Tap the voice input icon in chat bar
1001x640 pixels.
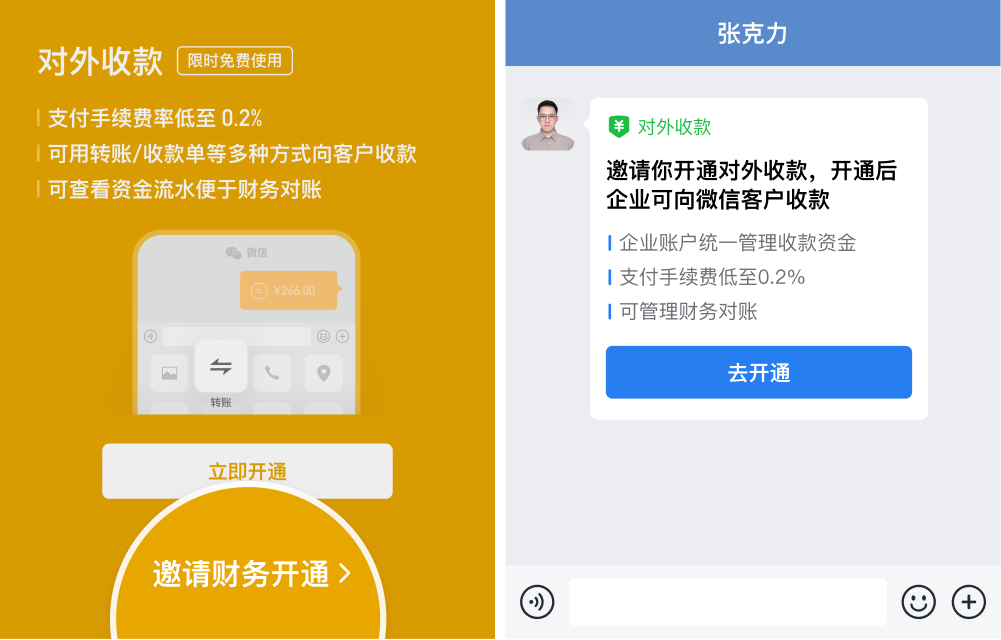[x=537, y=602]
